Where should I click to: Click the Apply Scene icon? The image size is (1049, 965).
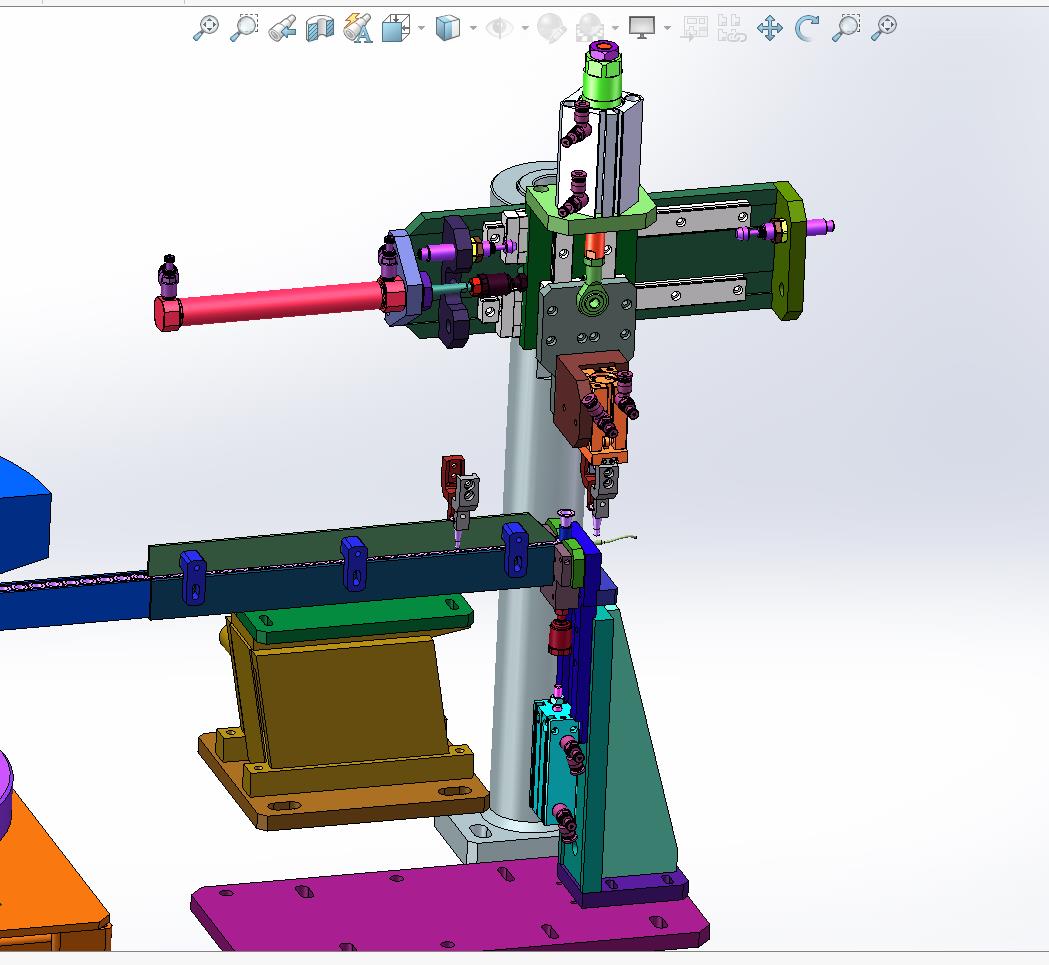(589, 28)
